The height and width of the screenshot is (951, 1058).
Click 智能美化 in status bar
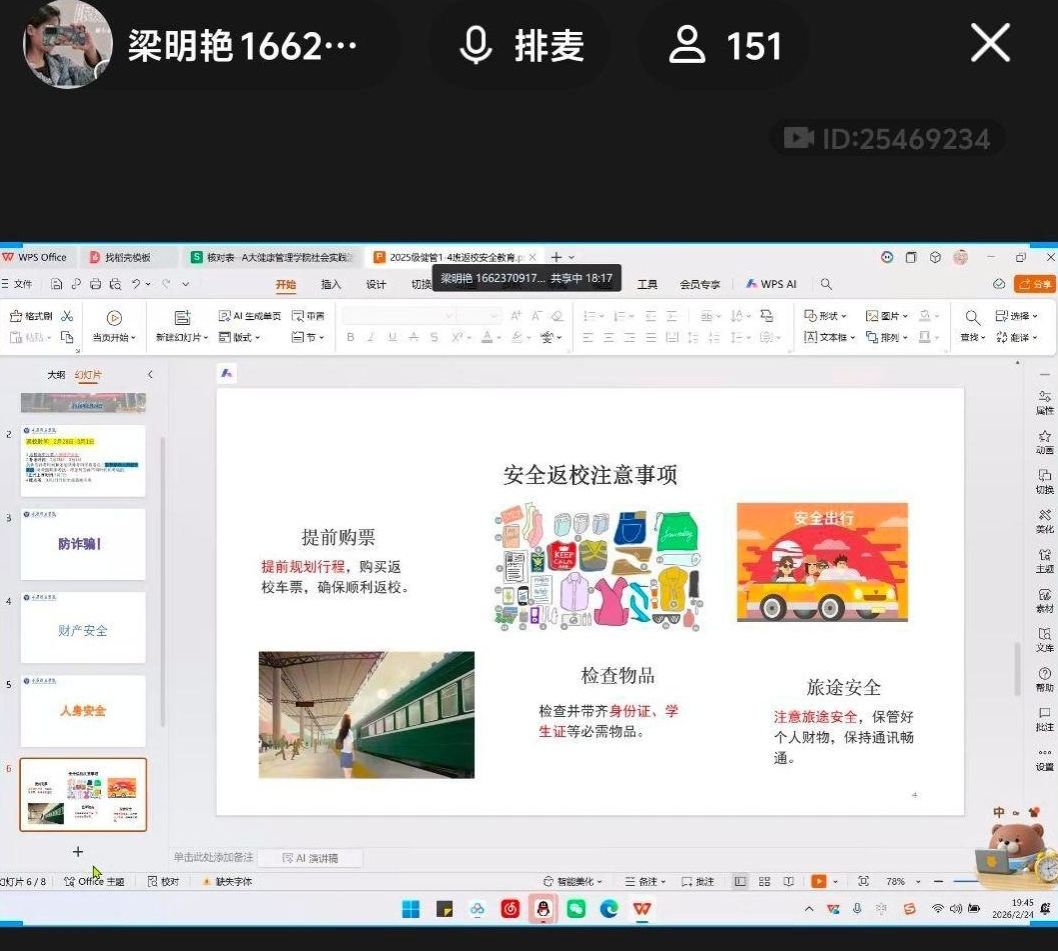[x=572, y=881]
